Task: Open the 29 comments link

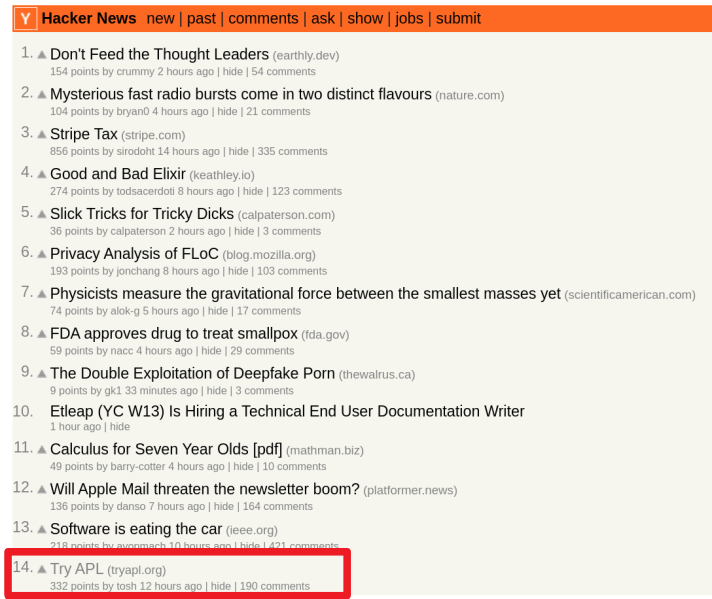Action: tap(262, 351)
